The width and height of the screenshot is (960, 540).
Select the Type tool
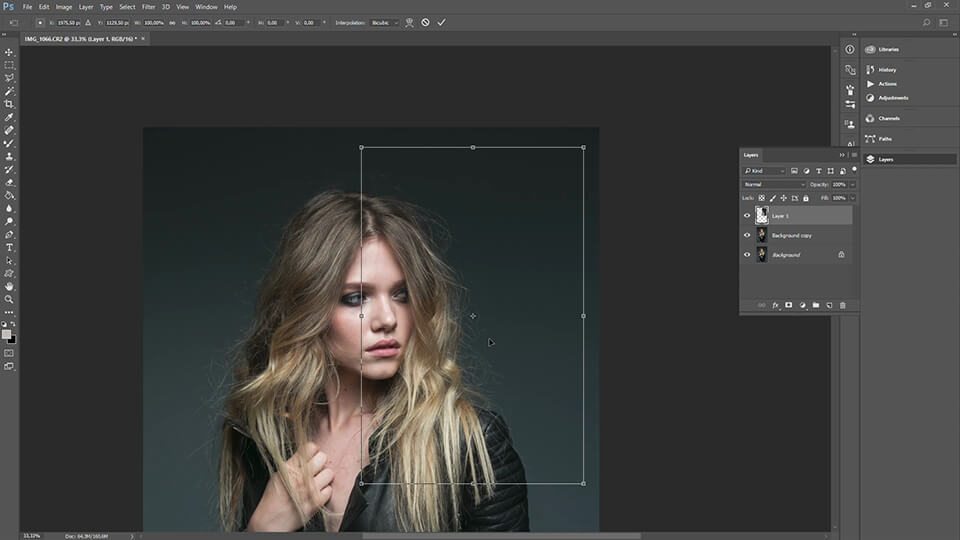pos(9,247)
